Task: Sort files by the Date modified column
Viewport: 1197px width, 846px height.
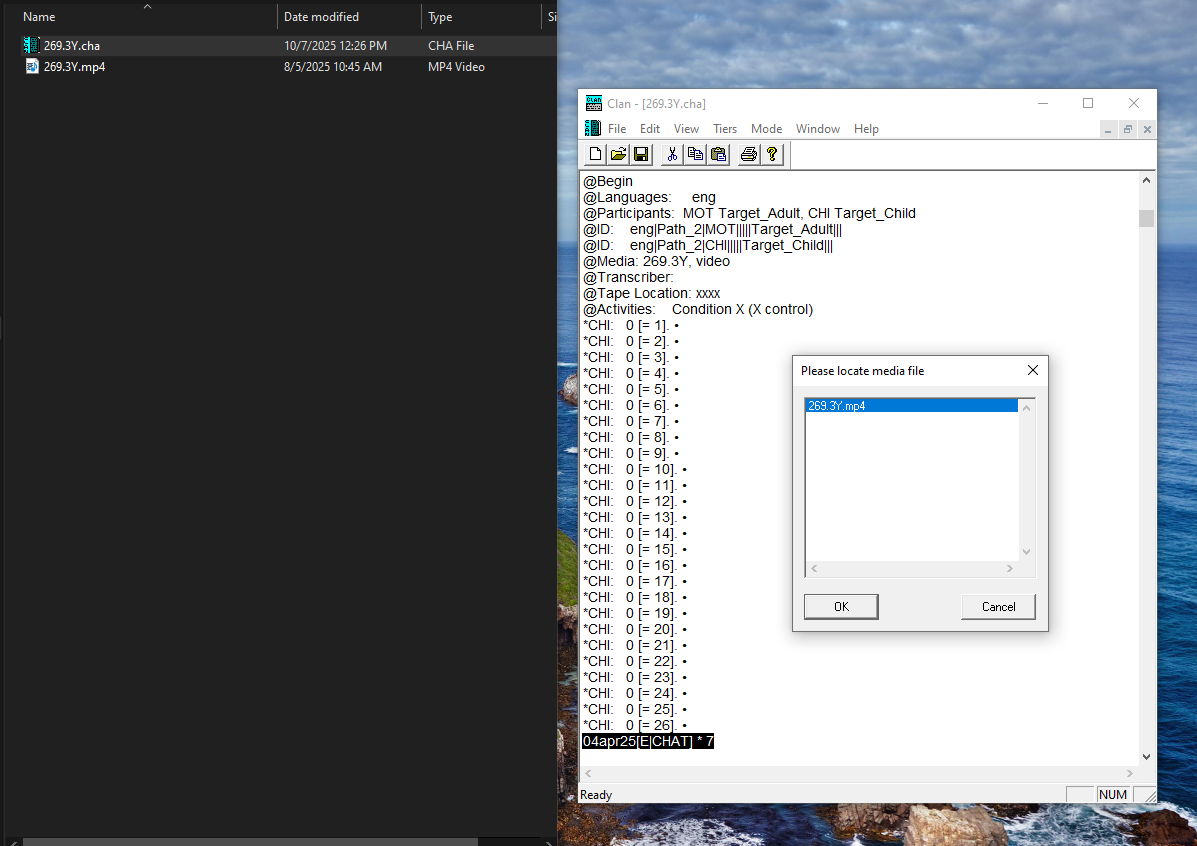Action: 321,17
